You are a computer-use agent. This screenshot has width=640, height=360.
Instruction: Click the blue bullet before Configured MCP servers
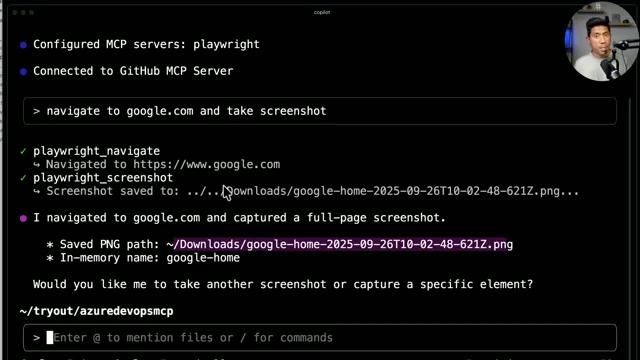pos(23,45)
